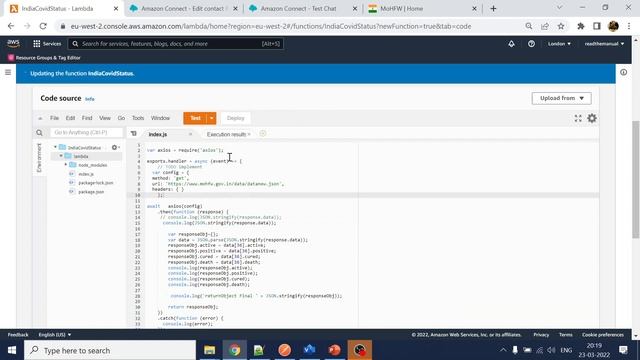Click the search magnifier in Environment panel
This screenshot has height=360, width=640.
point(39,133)
